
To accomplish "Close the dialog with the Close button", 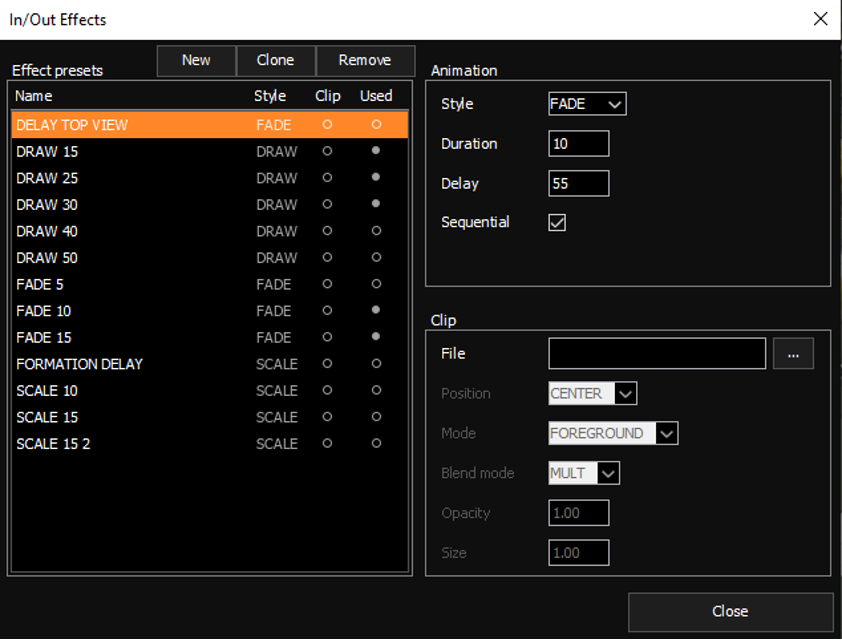I will pyautogui.click(x=730, y=612).
